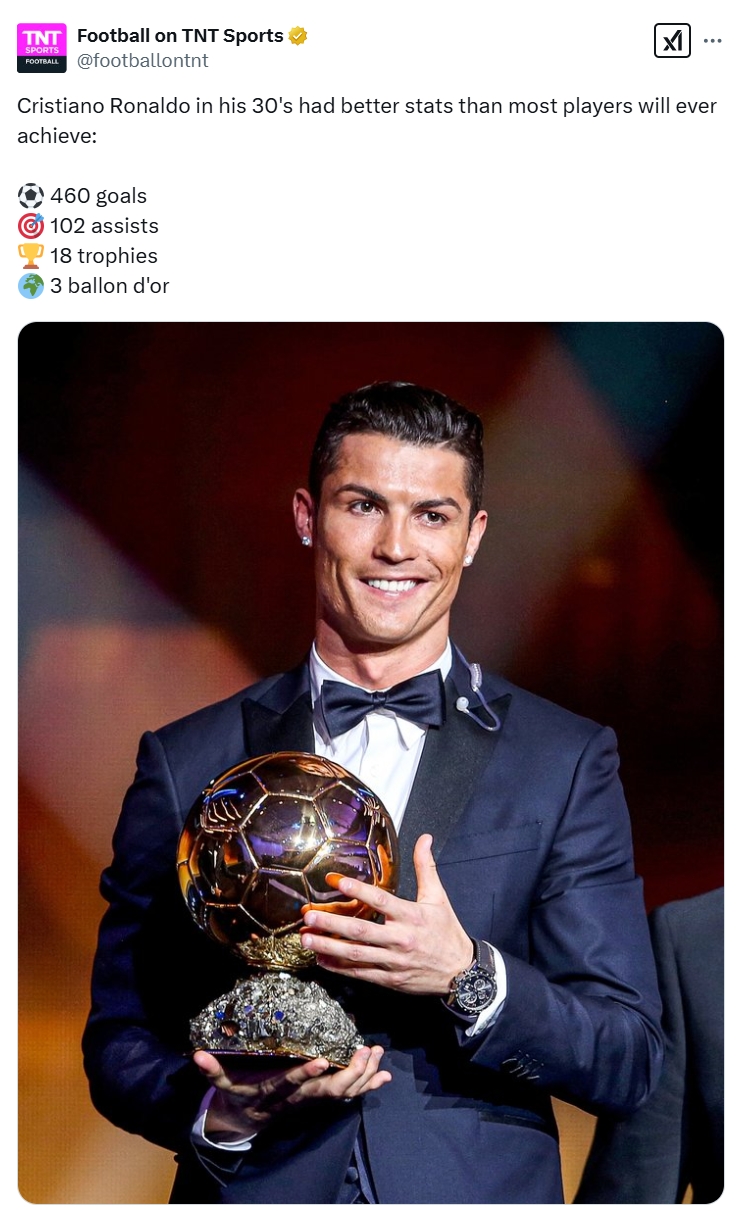Click the text '460 goals'

click(98, 196)
